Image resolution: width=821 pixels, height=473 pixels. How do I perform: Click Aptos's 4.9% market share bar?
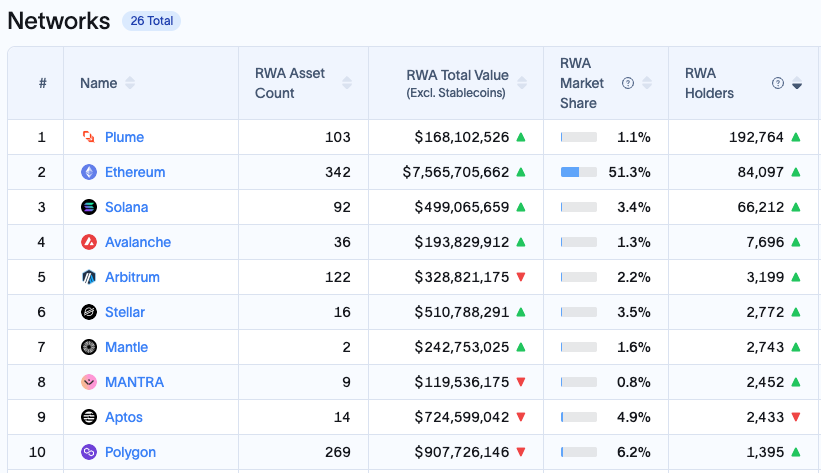tap(579, 417)
